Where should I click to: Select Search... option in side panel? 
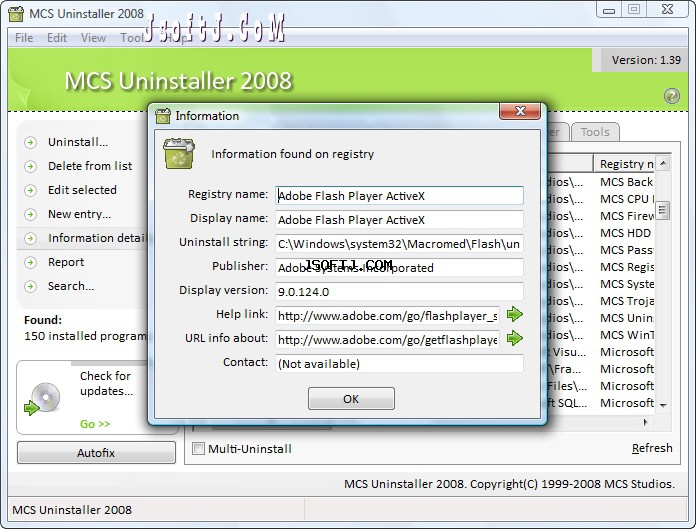[x=71, y=286]
